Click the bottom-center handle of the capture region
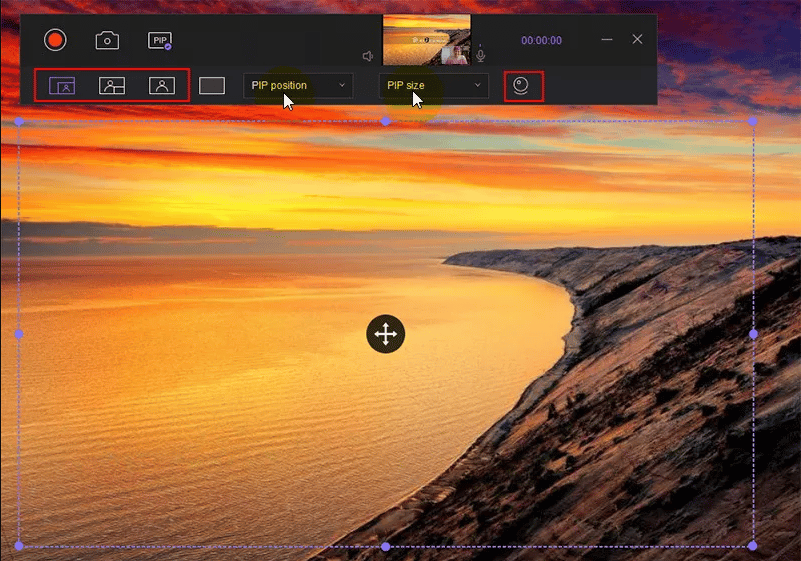Image resolution: width=801 pixels, height=561 pixels. [x=386, y=546]
